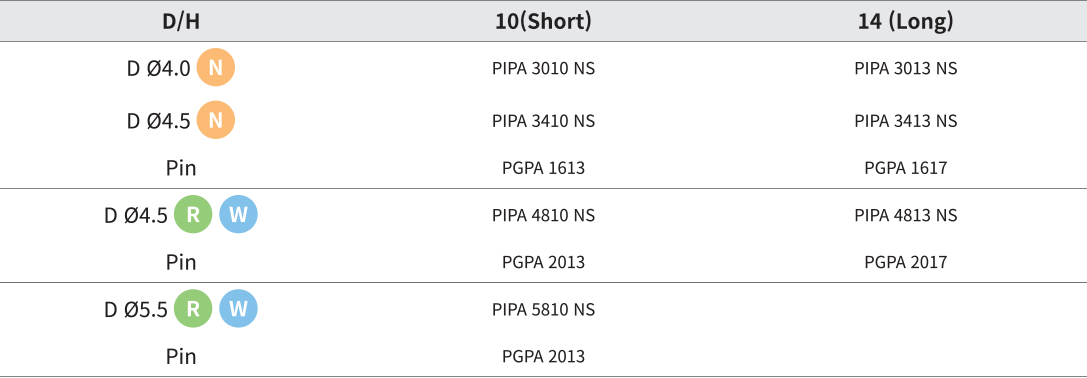Click the orange N badge beside D Ø4.0
Screen dimensions: 1087x378
click(x=216, y=68)
